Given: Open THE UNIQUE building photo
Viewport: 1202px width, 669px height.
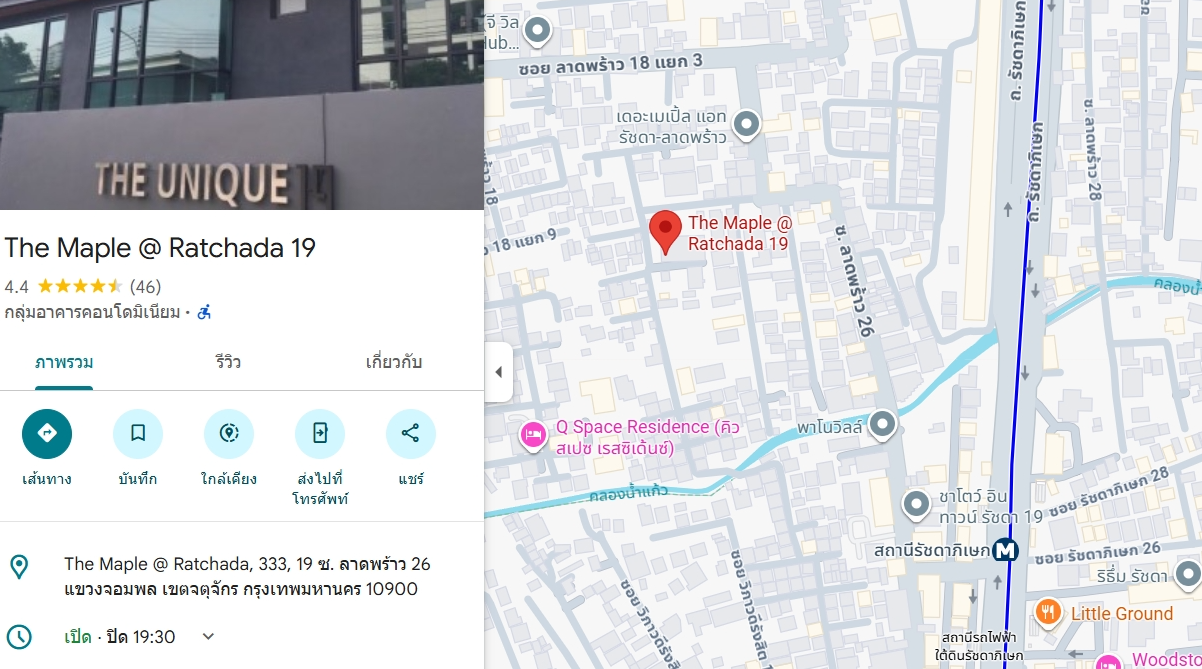Looking at the screenshot, I should (242, 105).
